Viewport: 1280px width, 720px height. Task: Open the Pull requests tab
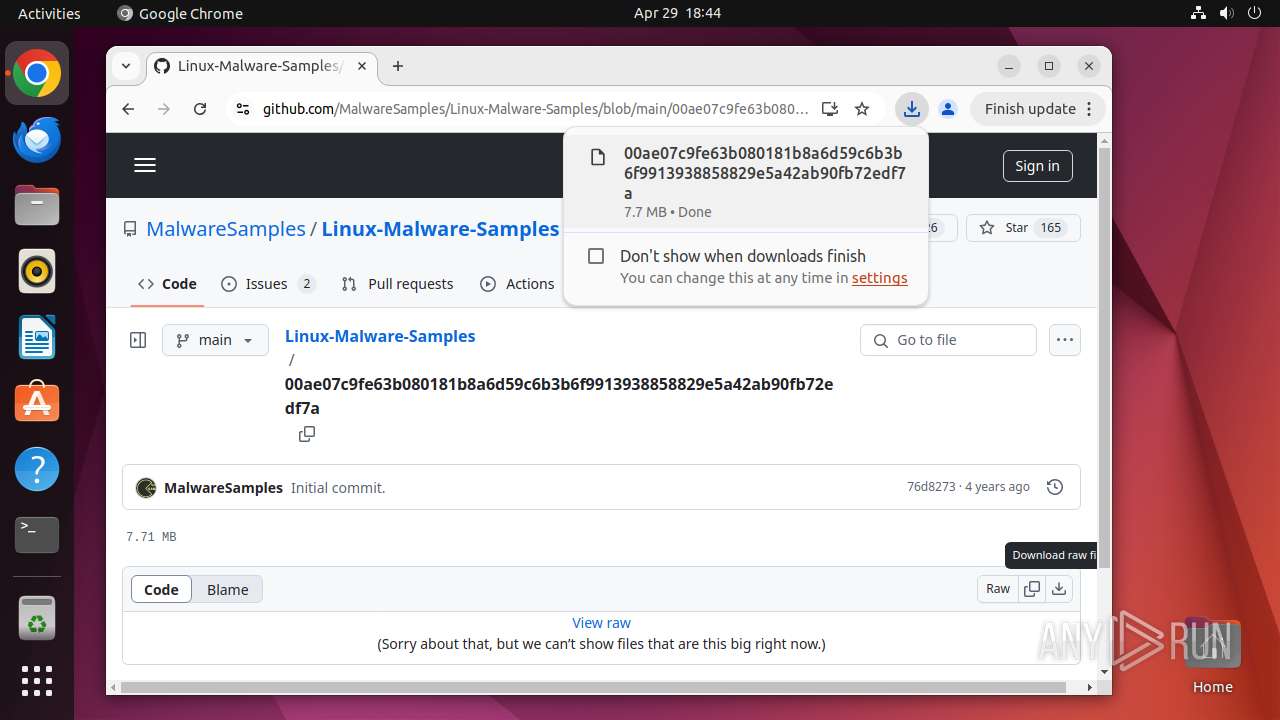pos(397,284)
